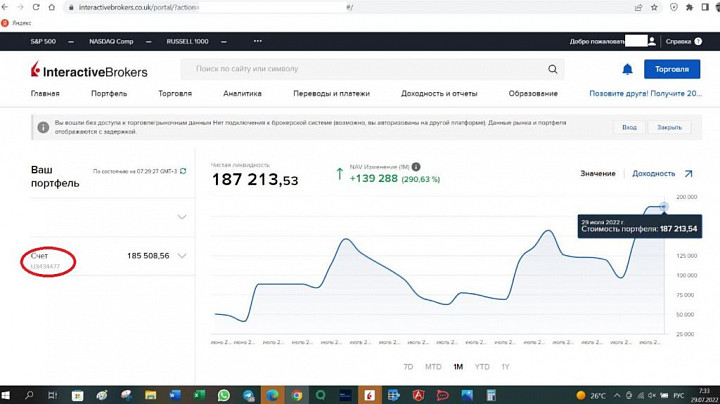Go to browser home page
720x404 pixels.
(52, 7)
